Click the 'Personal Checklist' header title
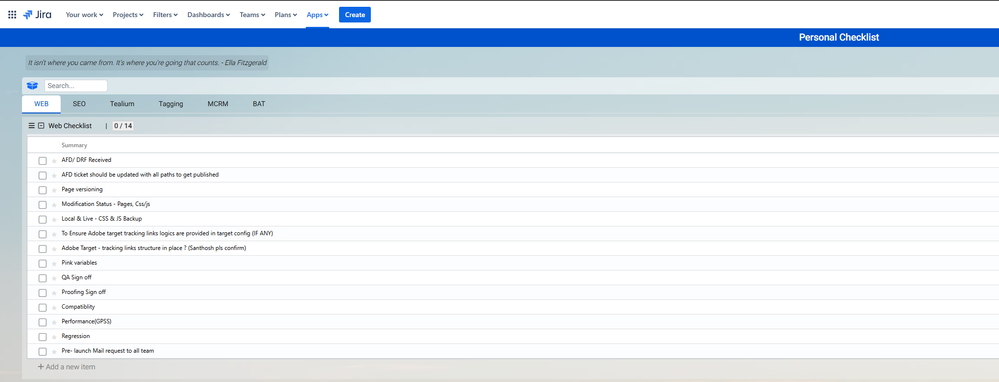The image size is (999, 382). click(x=839, y=38)
